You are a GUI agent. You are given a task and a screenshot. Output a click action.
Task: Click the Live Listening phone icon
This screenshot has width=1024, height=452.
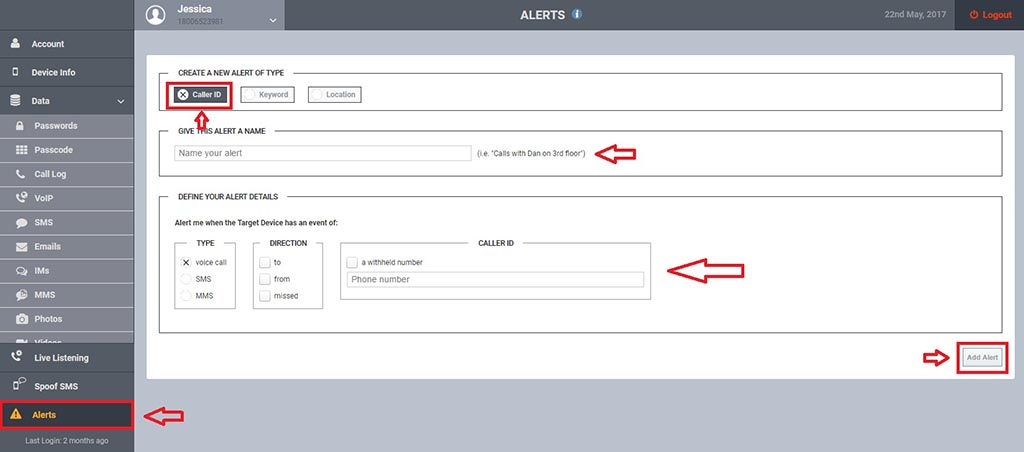pyautogui.click(x=17, y=357)
